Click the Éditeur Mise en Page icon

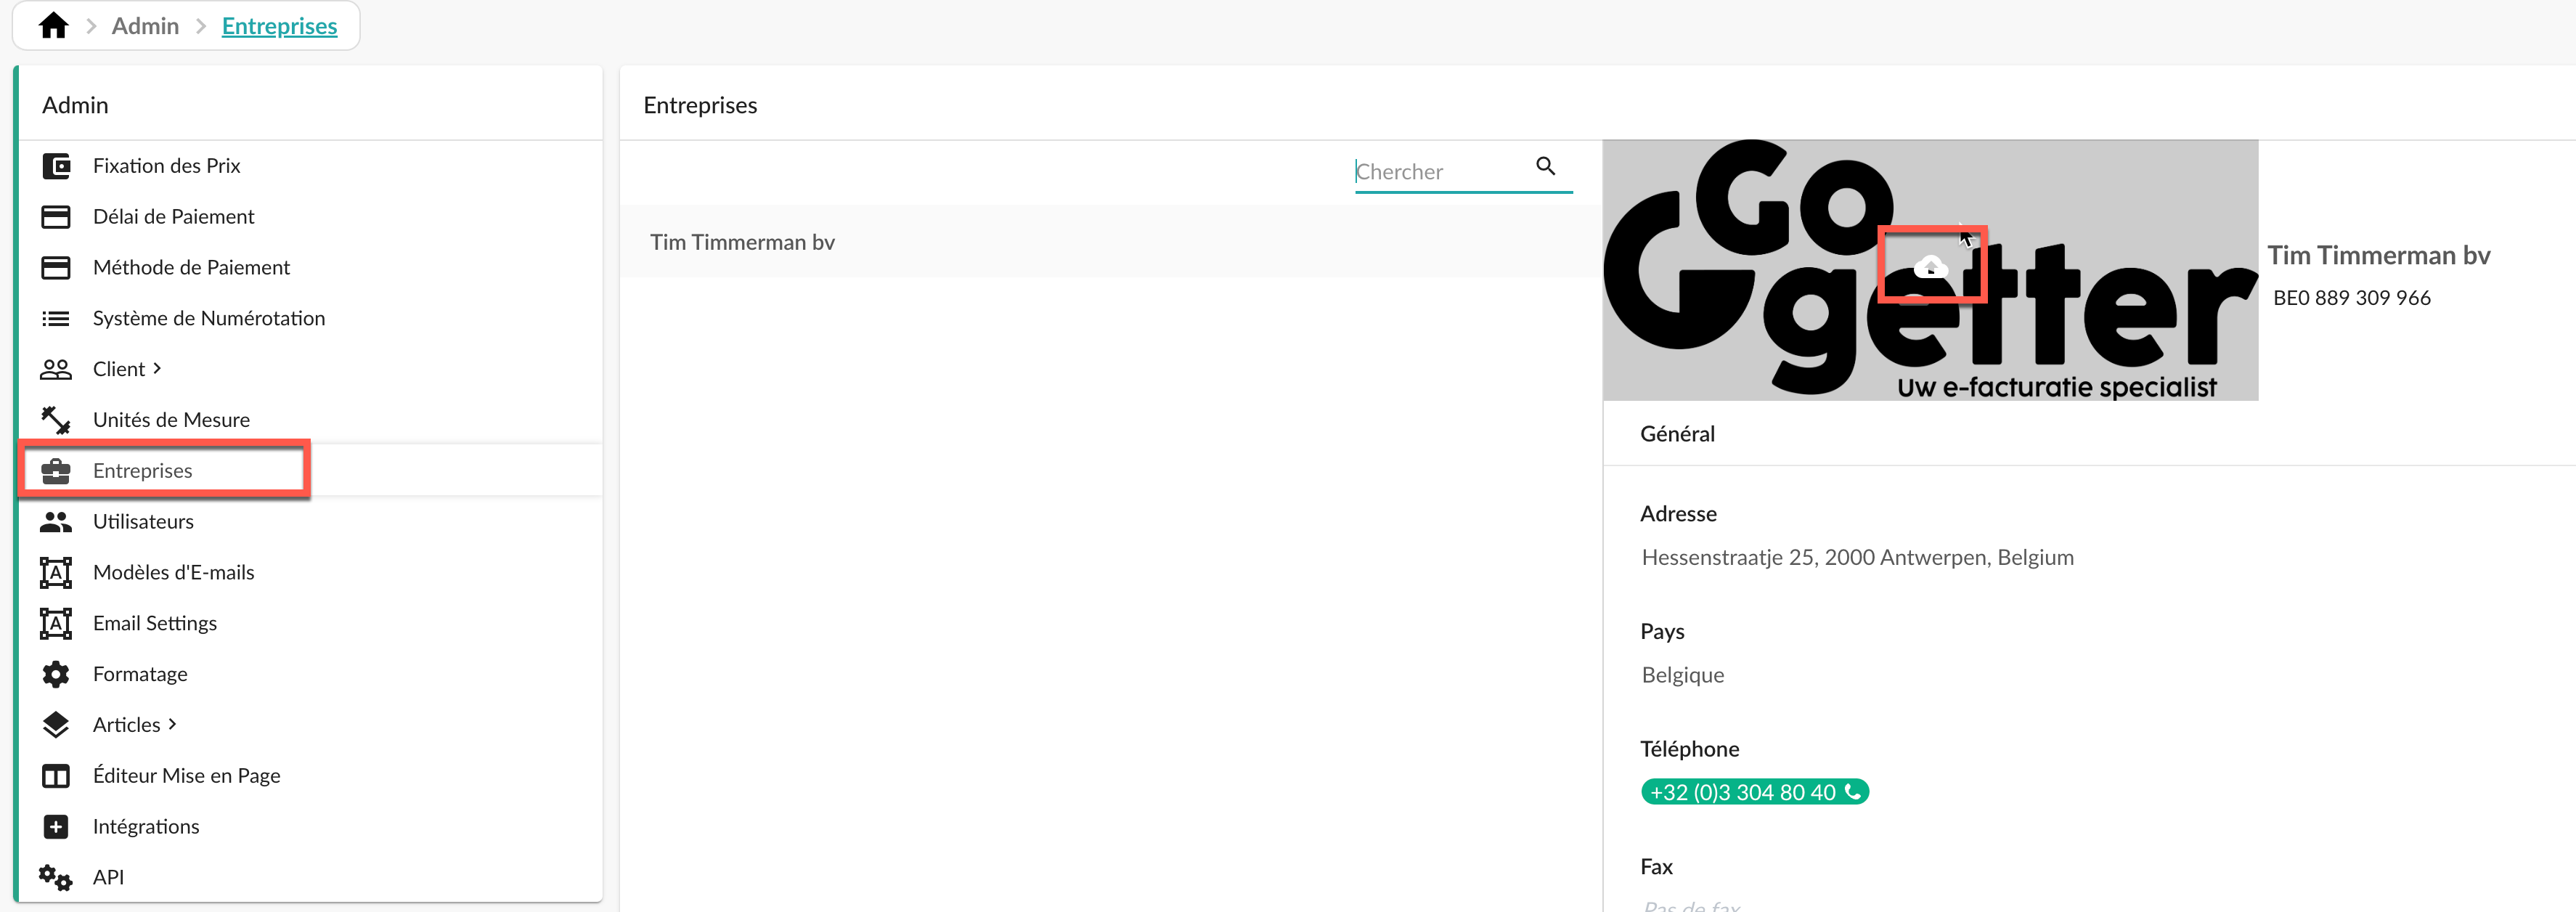pos(56,777)
